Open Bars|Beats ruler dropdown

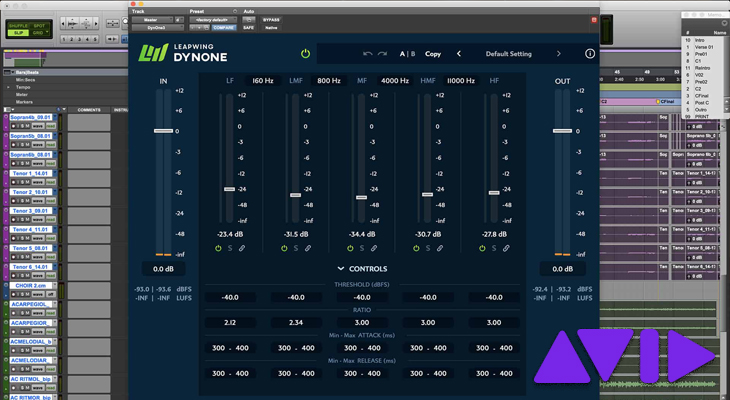(13, 72)
